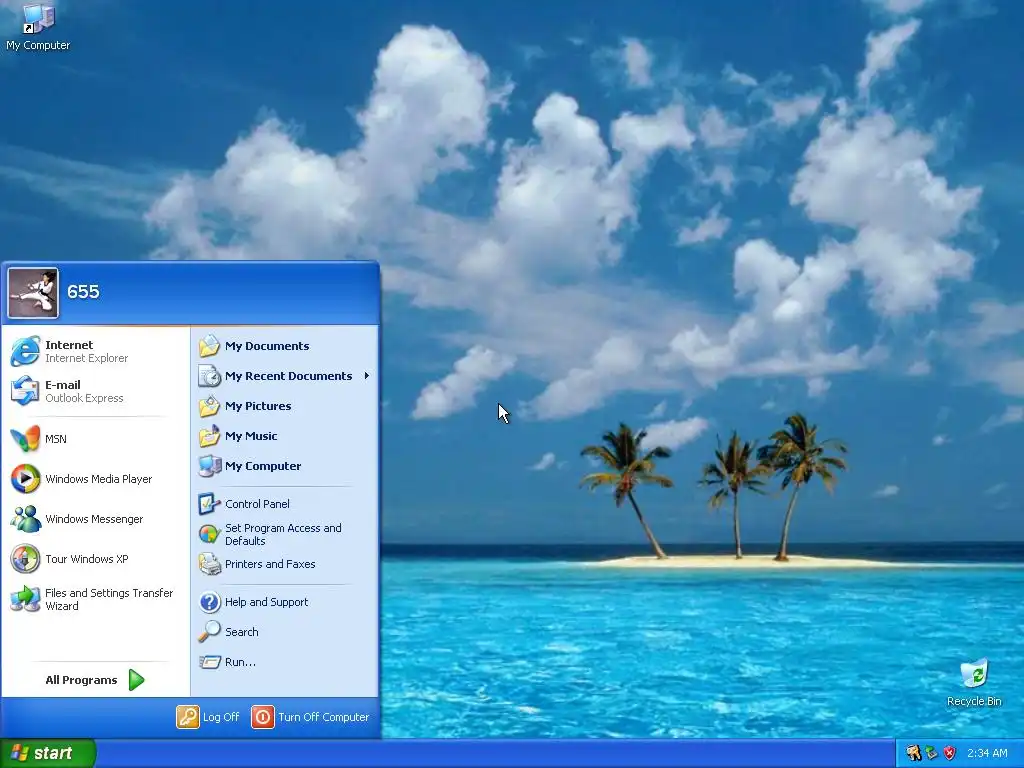
Task: Launch Internet Explorer icon in Start menu
Action: click(25, 351)
